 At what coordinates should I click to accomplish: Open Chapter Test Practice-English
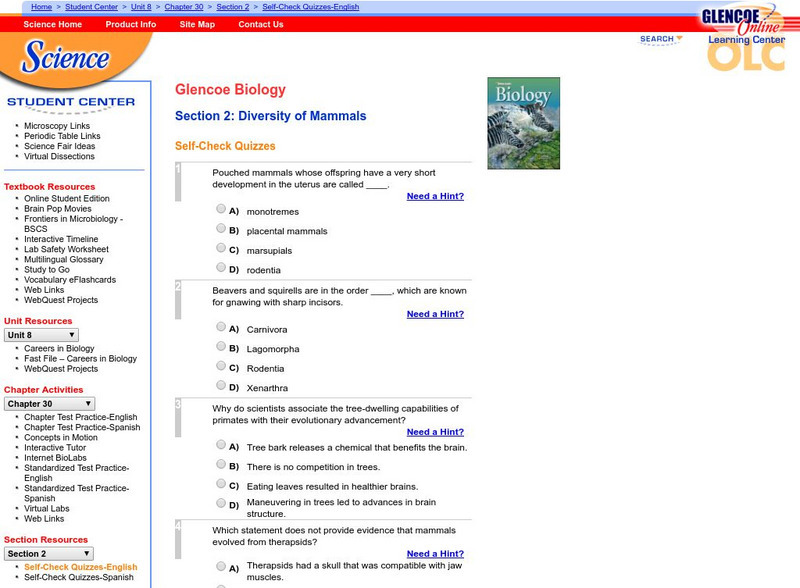click(81, 417)
